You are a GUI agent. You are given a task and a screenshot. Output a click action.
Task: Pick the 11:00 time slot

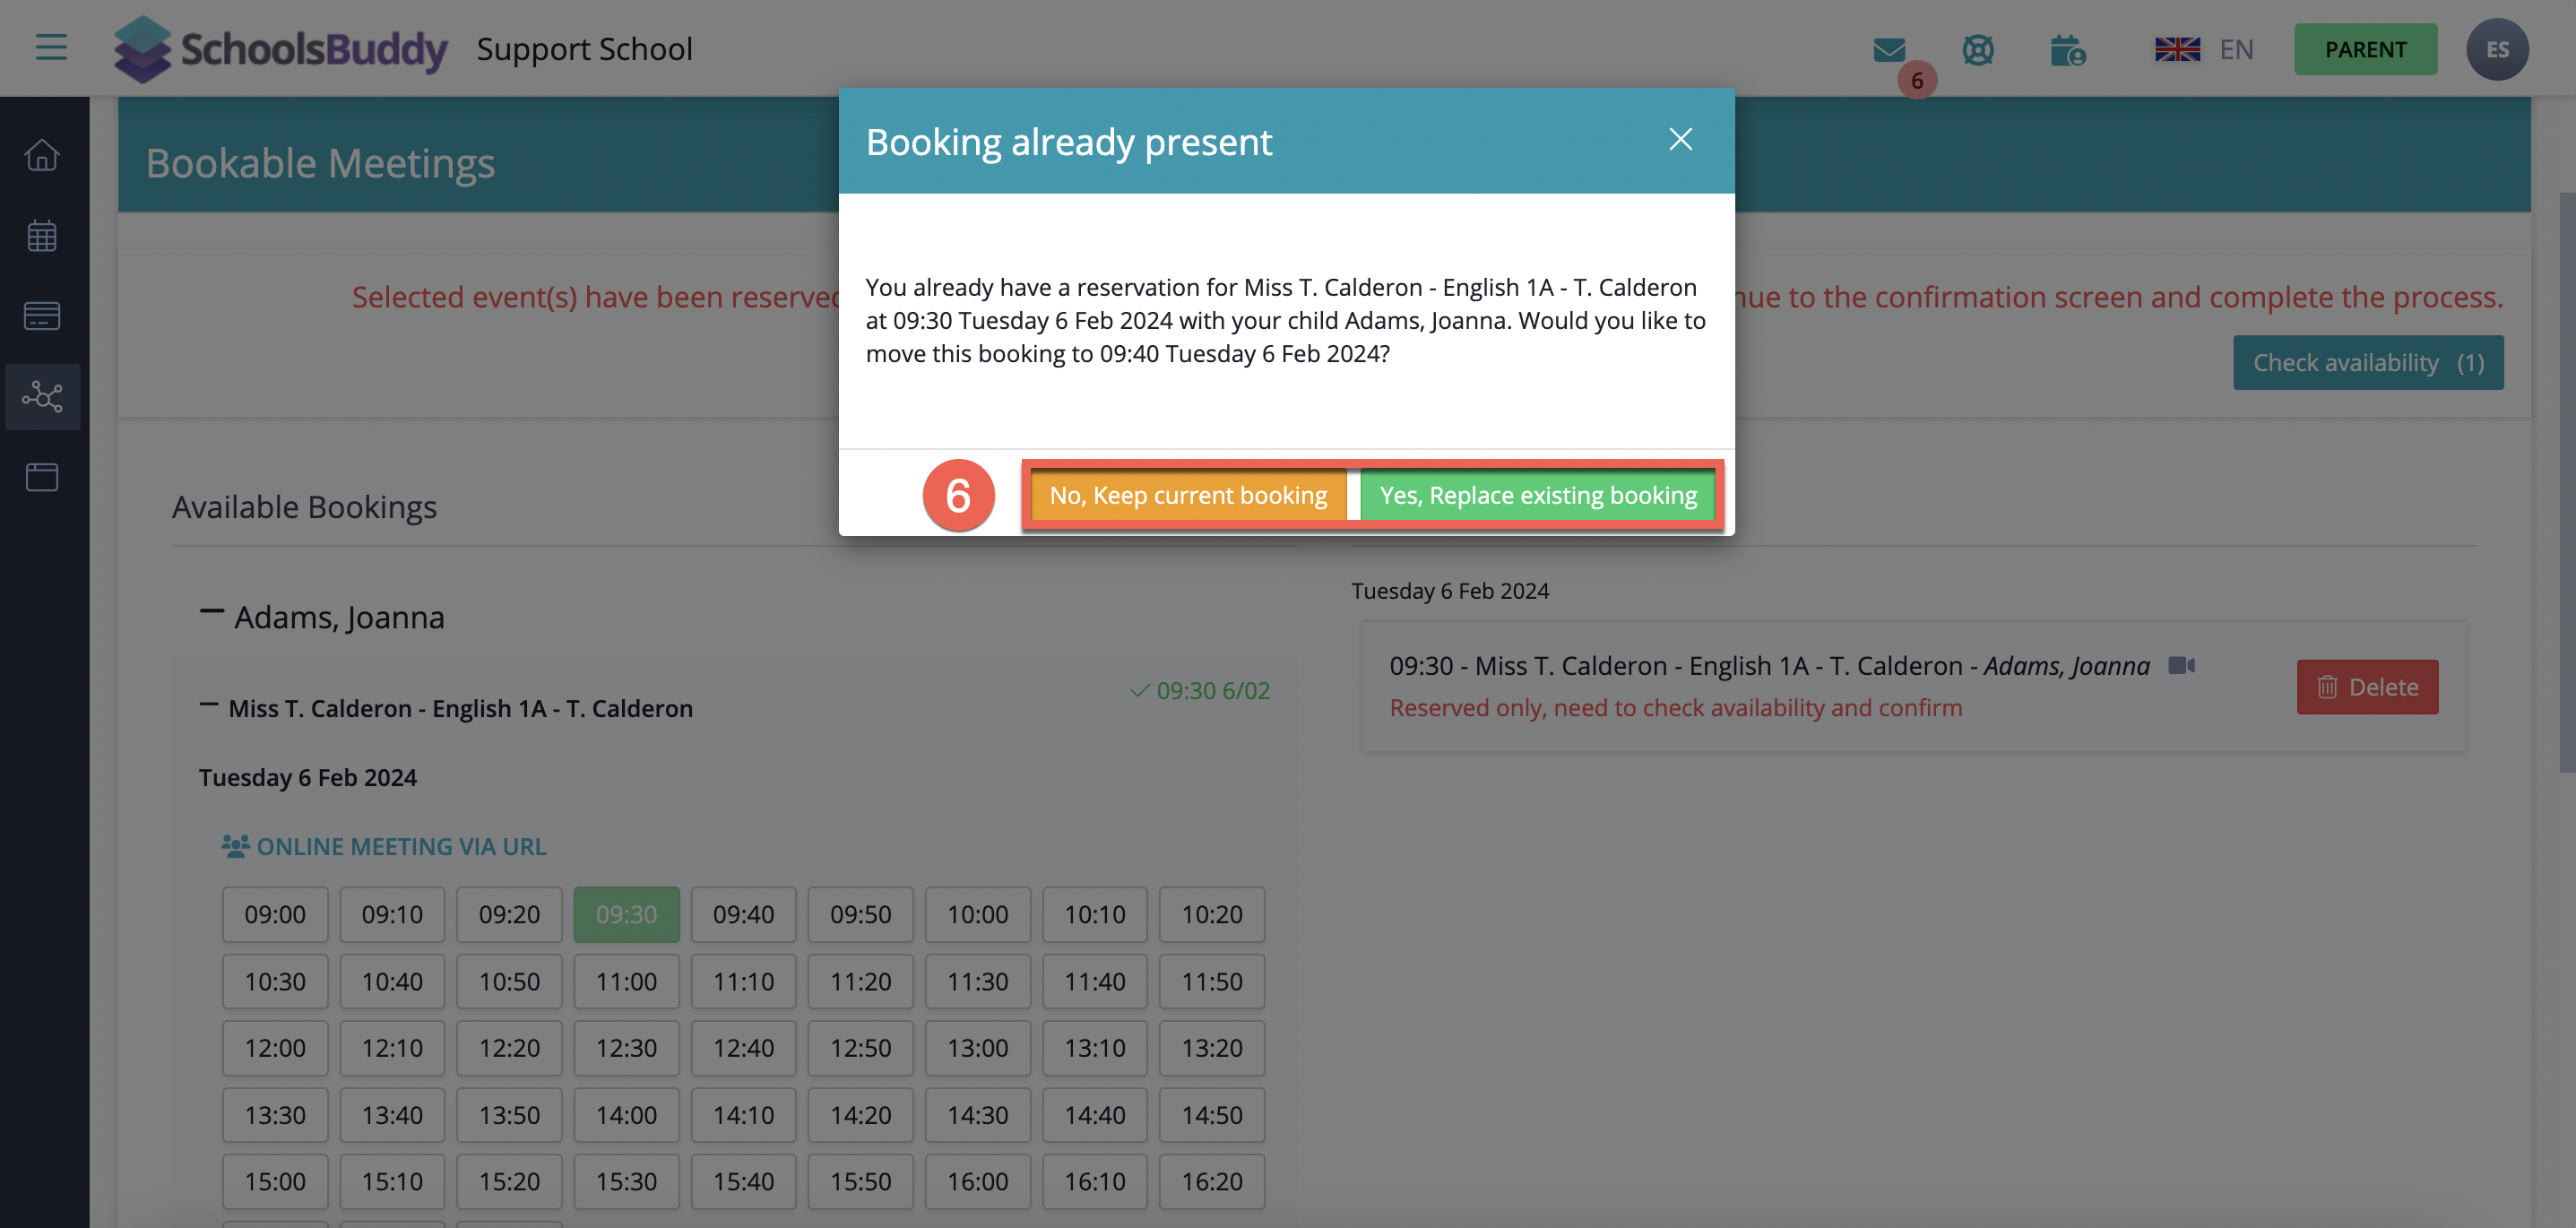[626, 981]
